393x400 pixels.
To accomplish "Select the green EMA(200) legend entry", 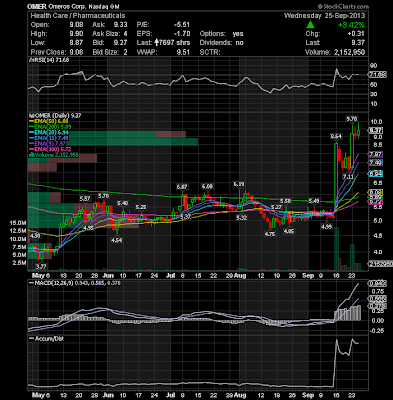I will pos(50,127).
